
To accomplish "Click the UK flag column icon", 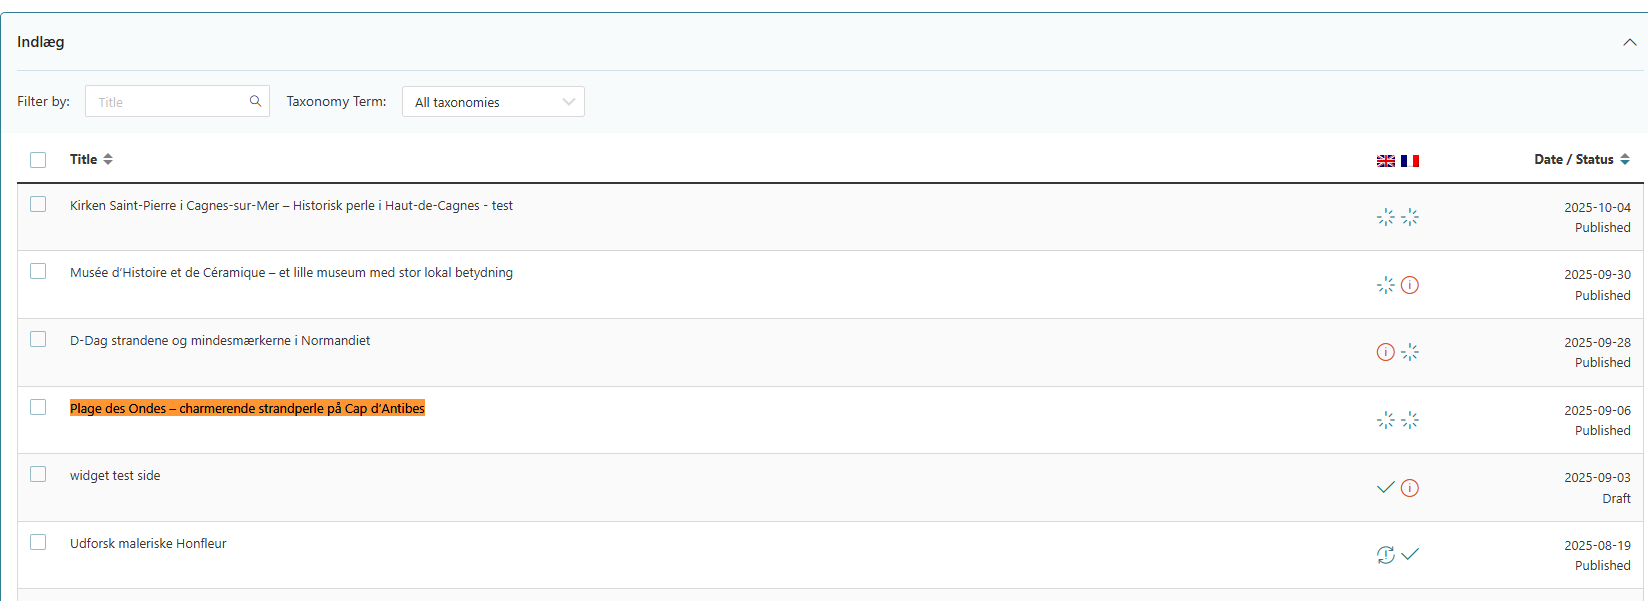I will [x=1385, y=161].
